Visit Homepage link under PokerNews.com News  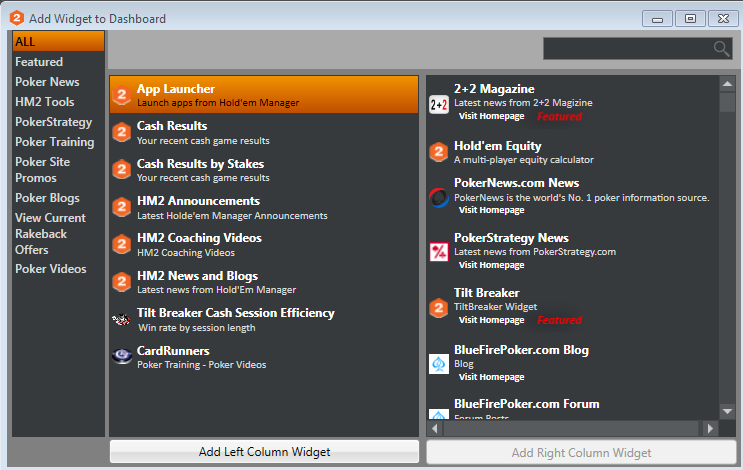point(491,210)
